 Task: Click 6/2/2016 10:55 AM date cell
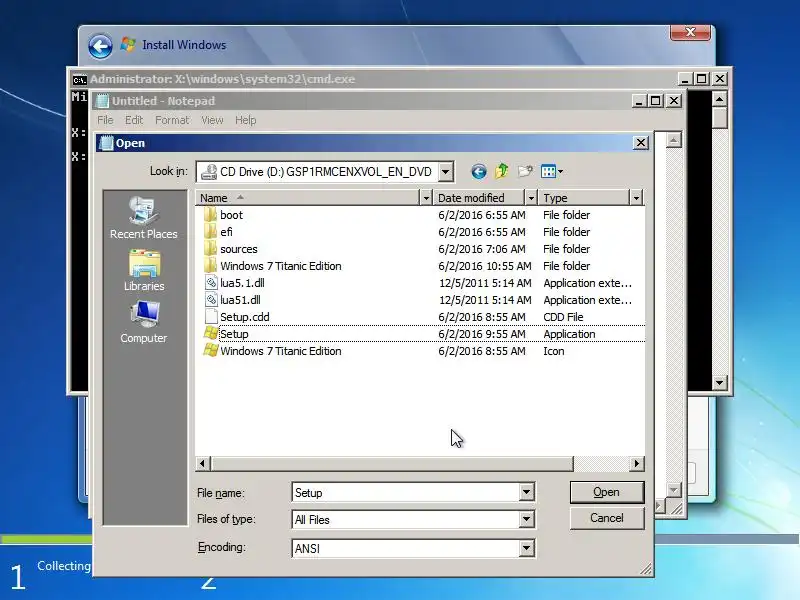(x=485, y=266)
